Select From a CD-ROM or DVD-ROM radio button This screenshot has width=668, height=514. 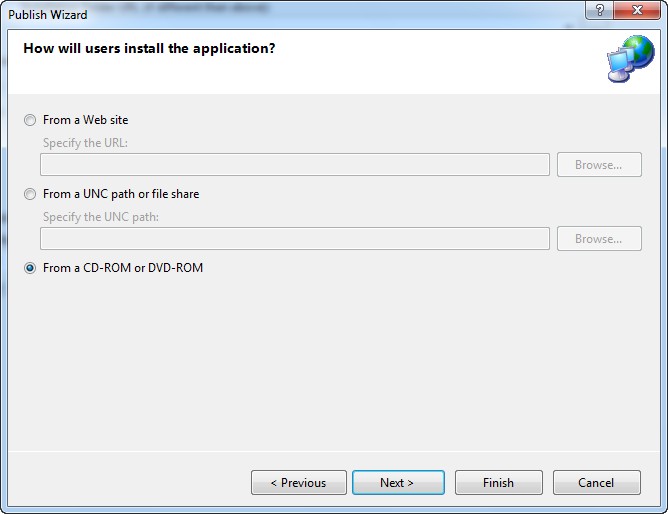30,268
